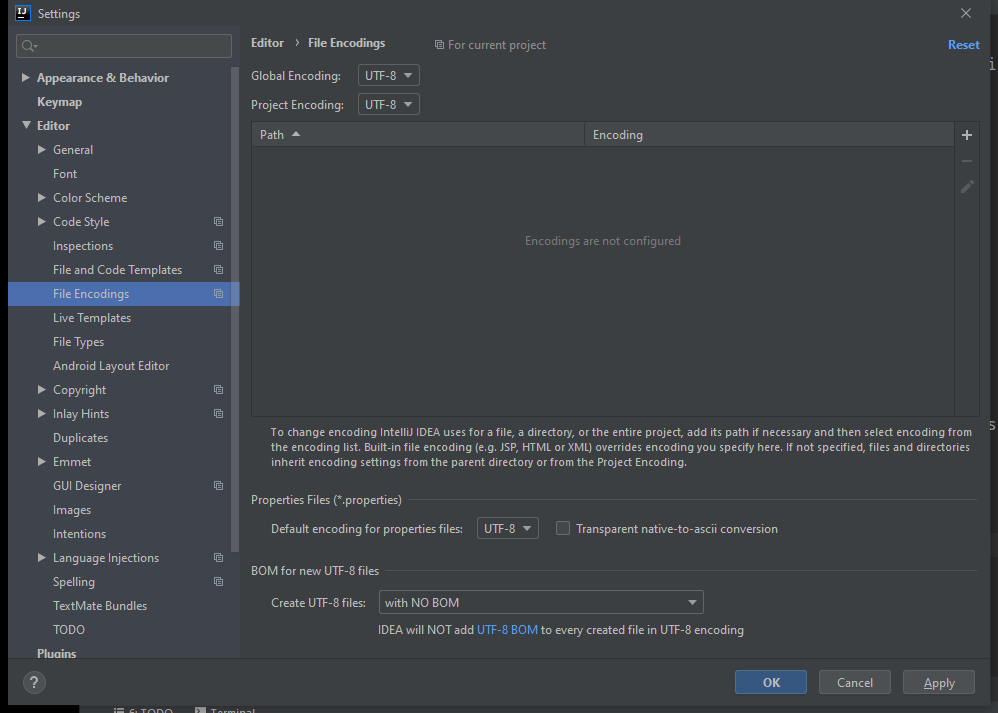
Task: Click the help question mark icon
Action: 34,682
